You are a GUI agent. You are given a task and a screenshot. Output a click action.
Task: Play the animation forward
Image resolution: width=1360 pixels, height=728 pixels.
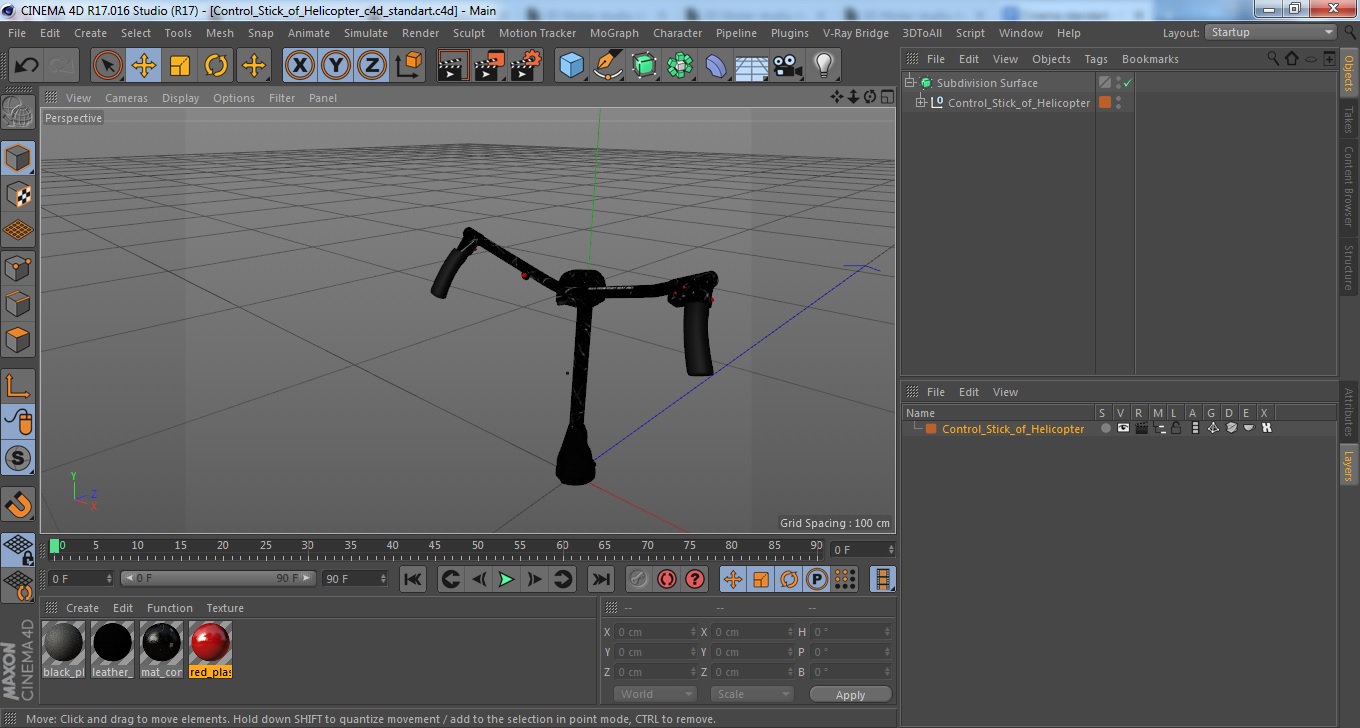[x=507, y=579]
